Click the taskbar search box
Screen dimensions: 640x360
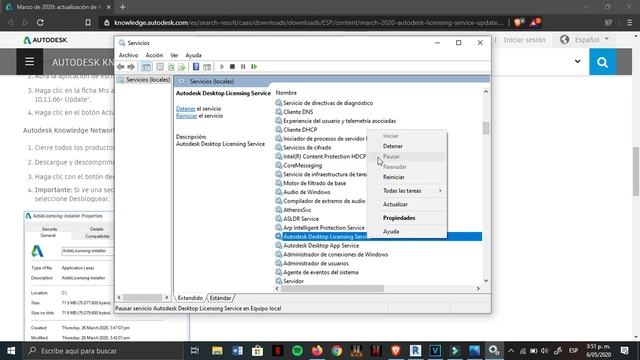point(102,351)
